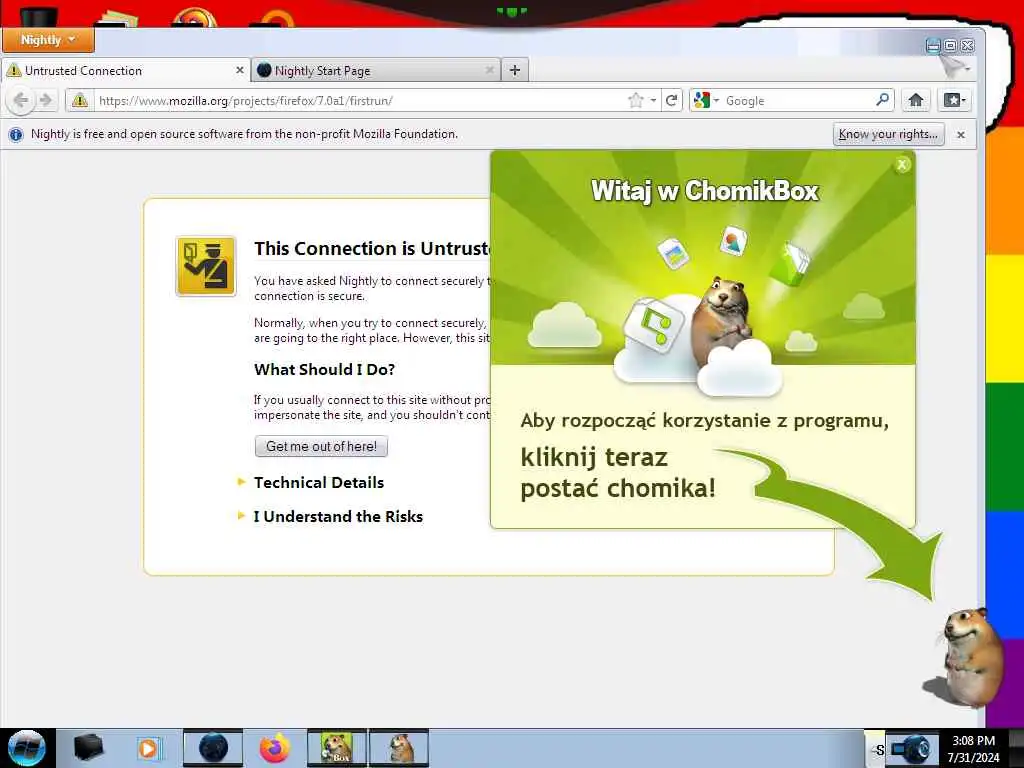Click the hamster illustration in ChomikBox popup
Screen dimensions: 1024x768
tap(724, 320)
